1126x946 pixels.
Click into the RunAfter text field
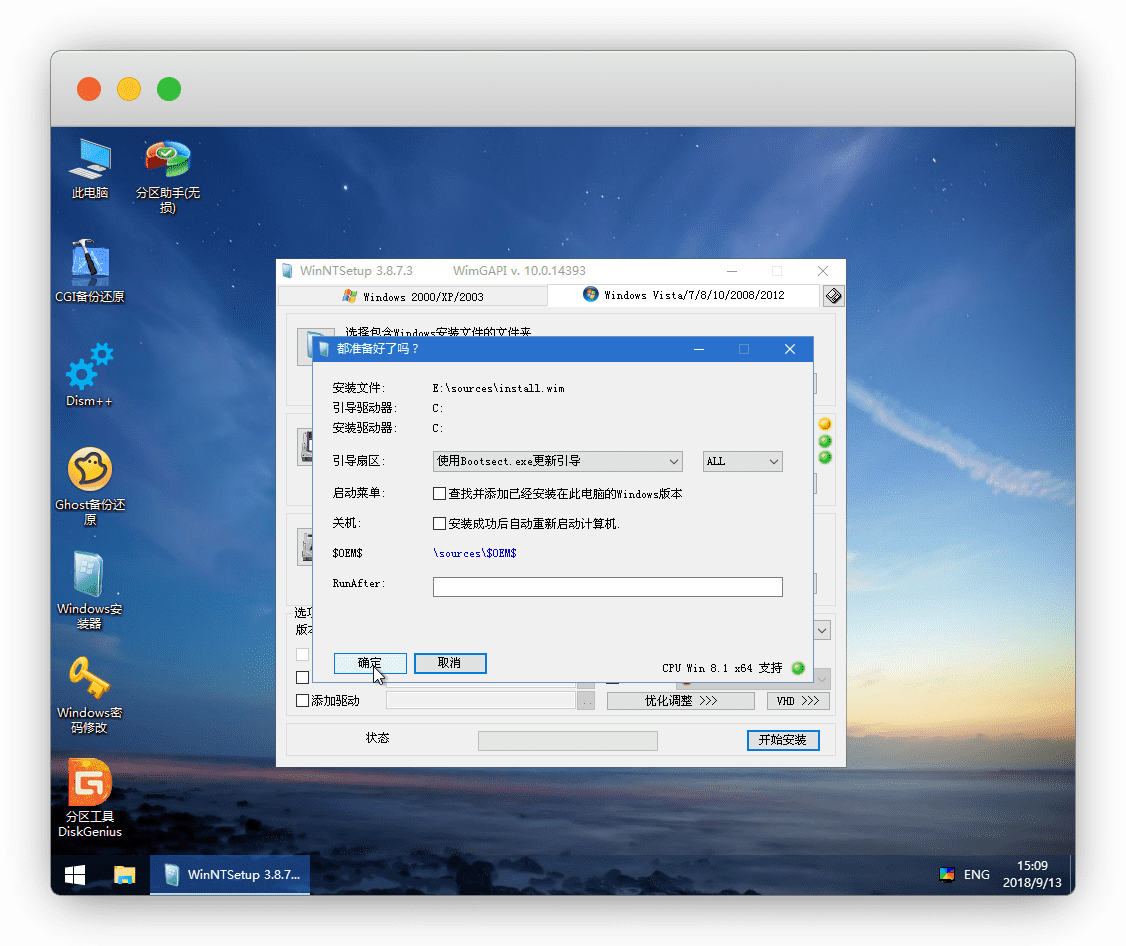[607, 587]
